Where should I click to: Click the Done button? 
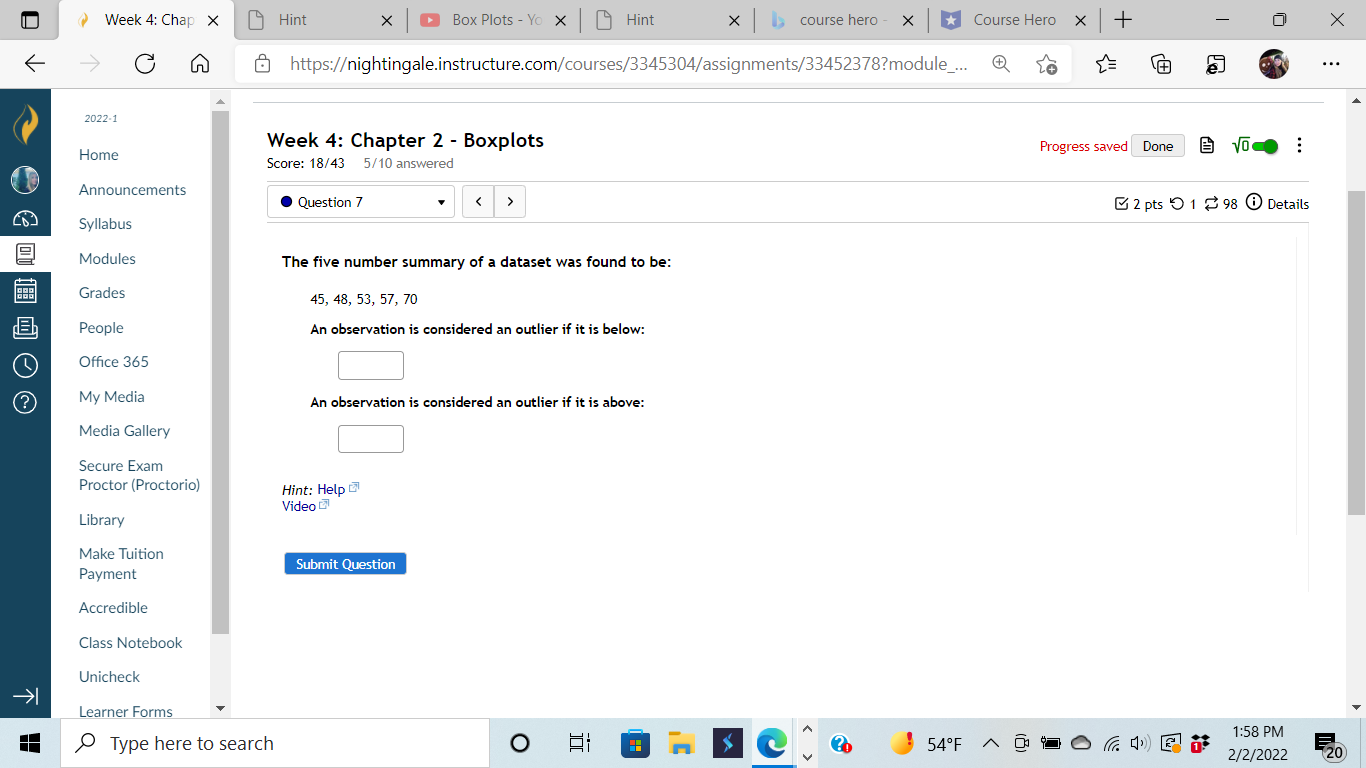coord(1158,146)
